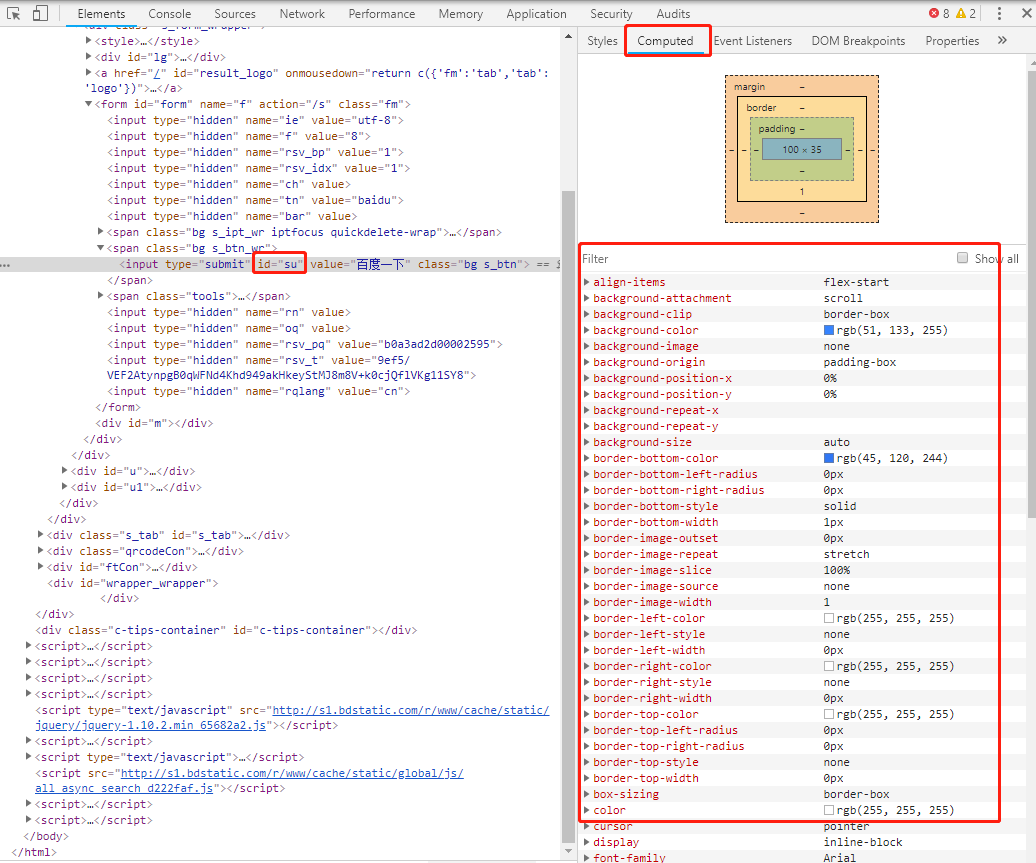Enable the Show all checkbox
Viewport: 1036px width, 863px height.
point(963,258)
